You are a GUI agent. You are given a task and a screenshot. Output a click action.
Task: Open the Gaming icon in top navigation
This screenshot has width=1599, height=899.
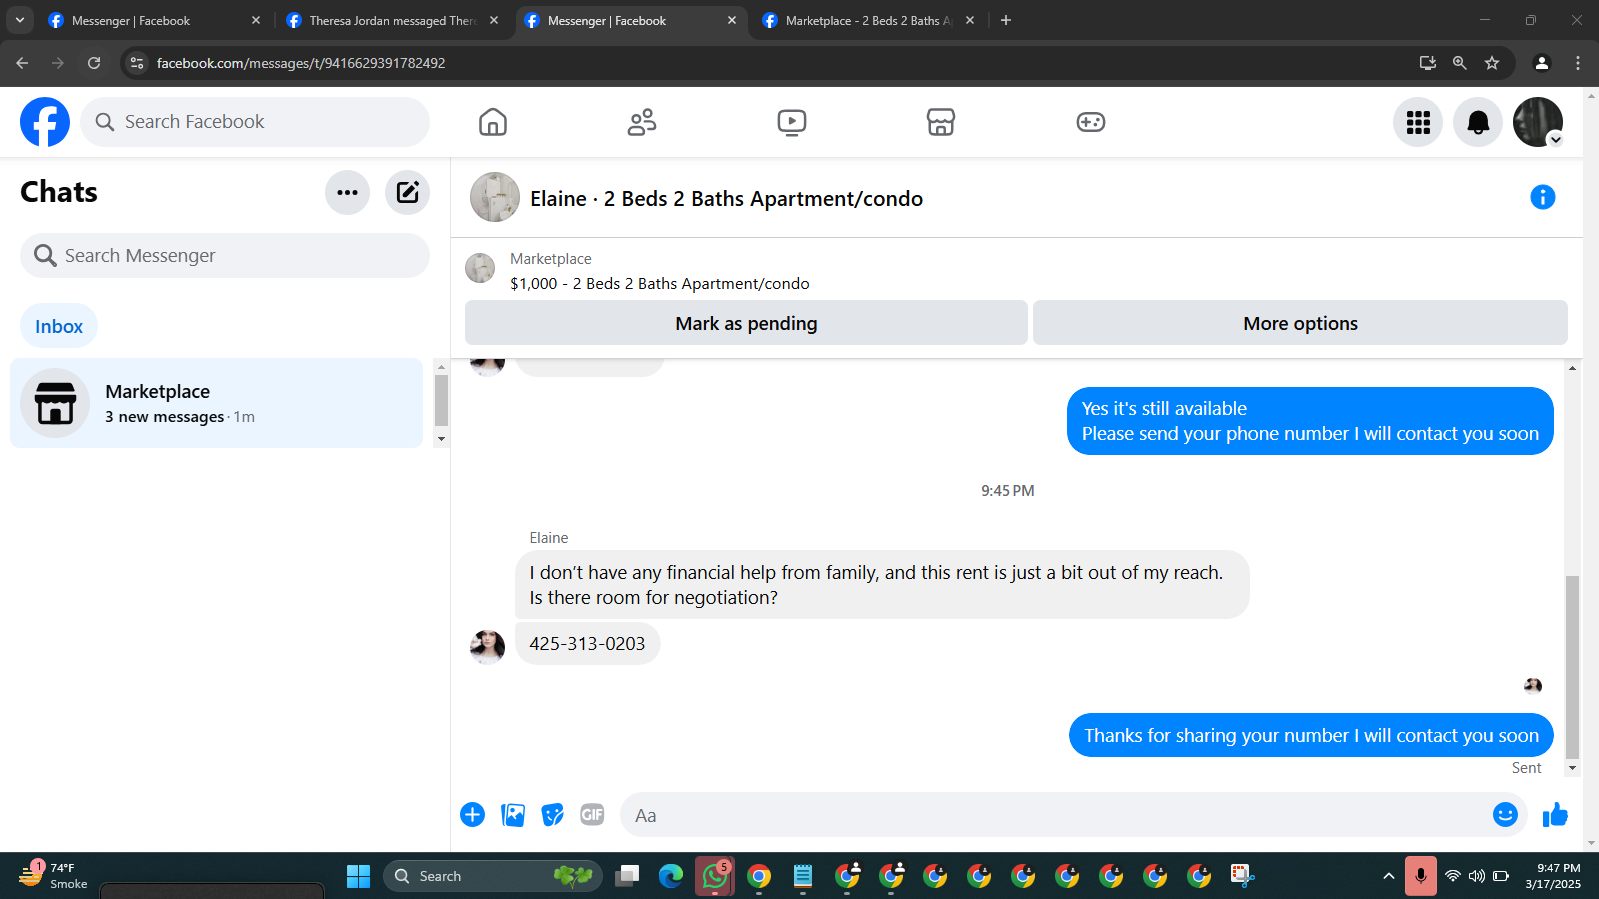[1091, 122]
